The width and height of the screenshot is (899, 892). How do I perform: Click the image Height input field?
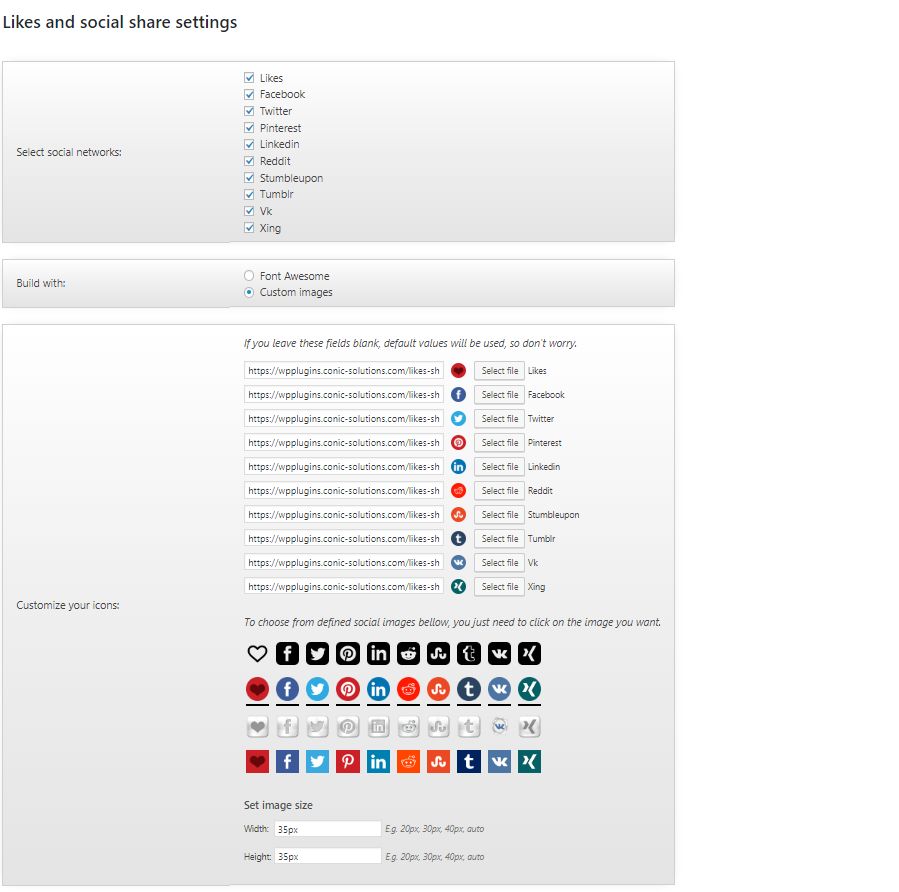(x=327, y=856)
